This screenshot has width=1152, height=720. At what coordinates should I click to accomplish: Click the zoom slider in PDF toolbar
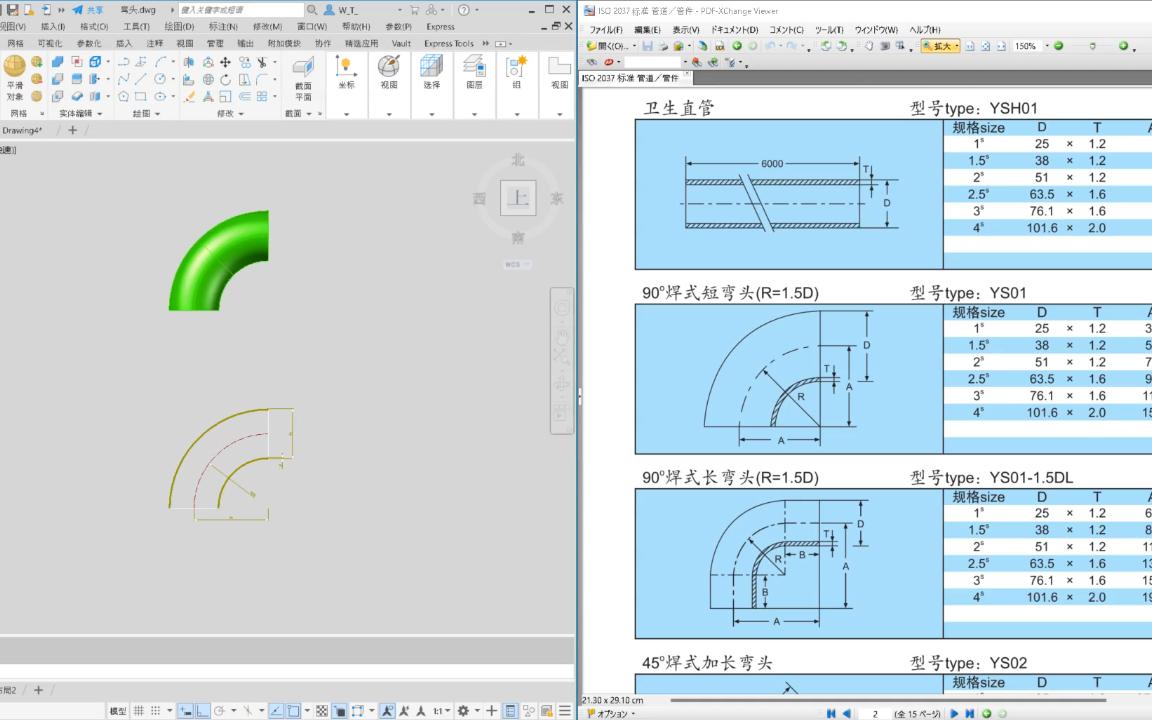[1091, 46]
